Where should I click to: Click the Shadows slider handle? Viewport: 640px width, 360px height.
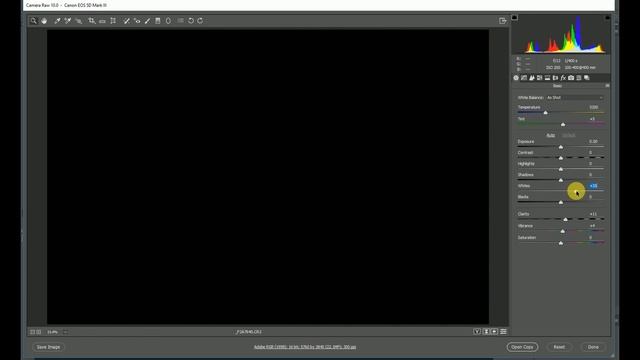pos(561,180)
